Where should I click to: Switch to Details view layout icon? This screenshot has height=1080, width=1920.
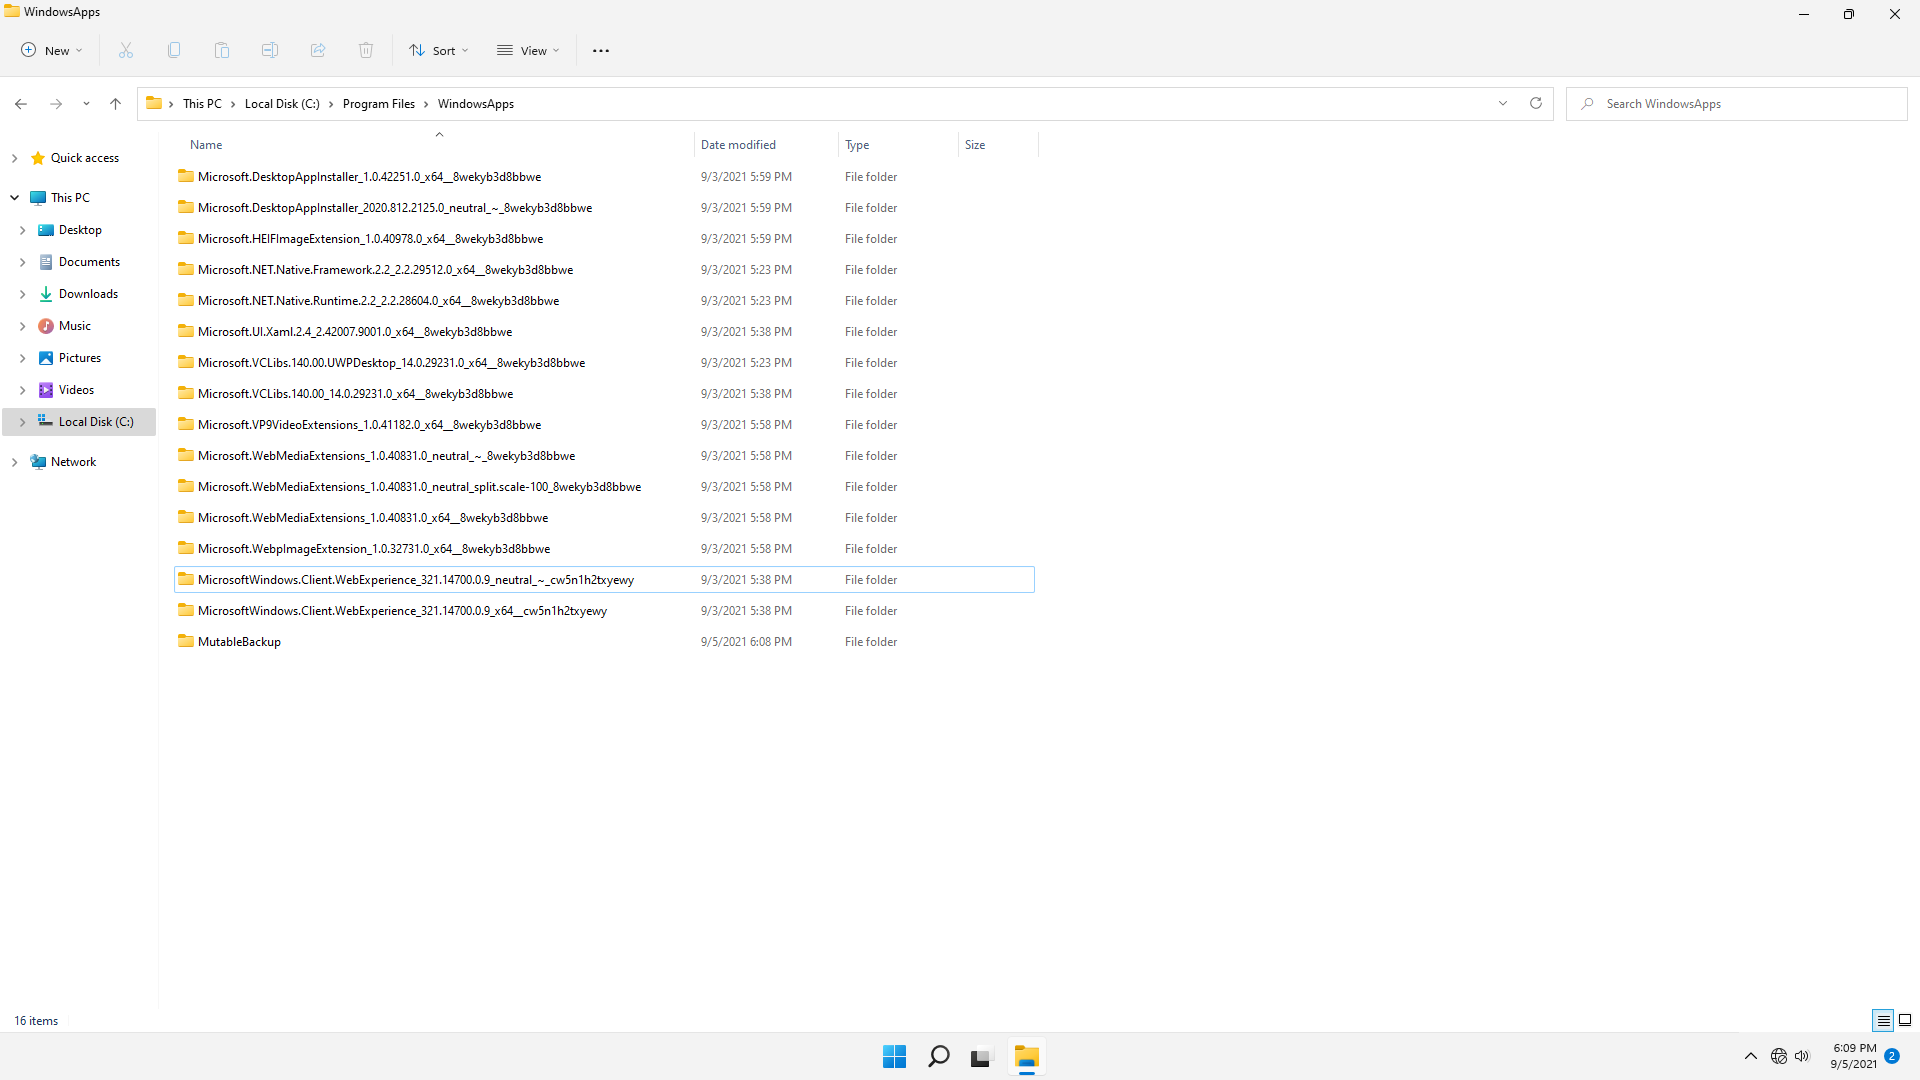click(1883, 1021)
